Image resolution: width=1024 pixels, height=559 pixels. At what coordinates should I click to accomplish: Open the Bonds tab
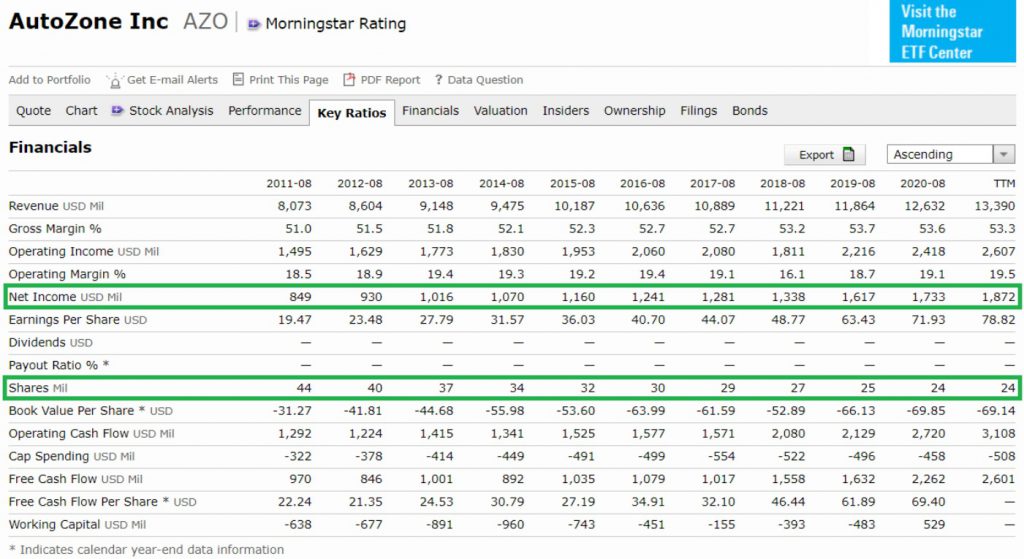tap(749, 110)
